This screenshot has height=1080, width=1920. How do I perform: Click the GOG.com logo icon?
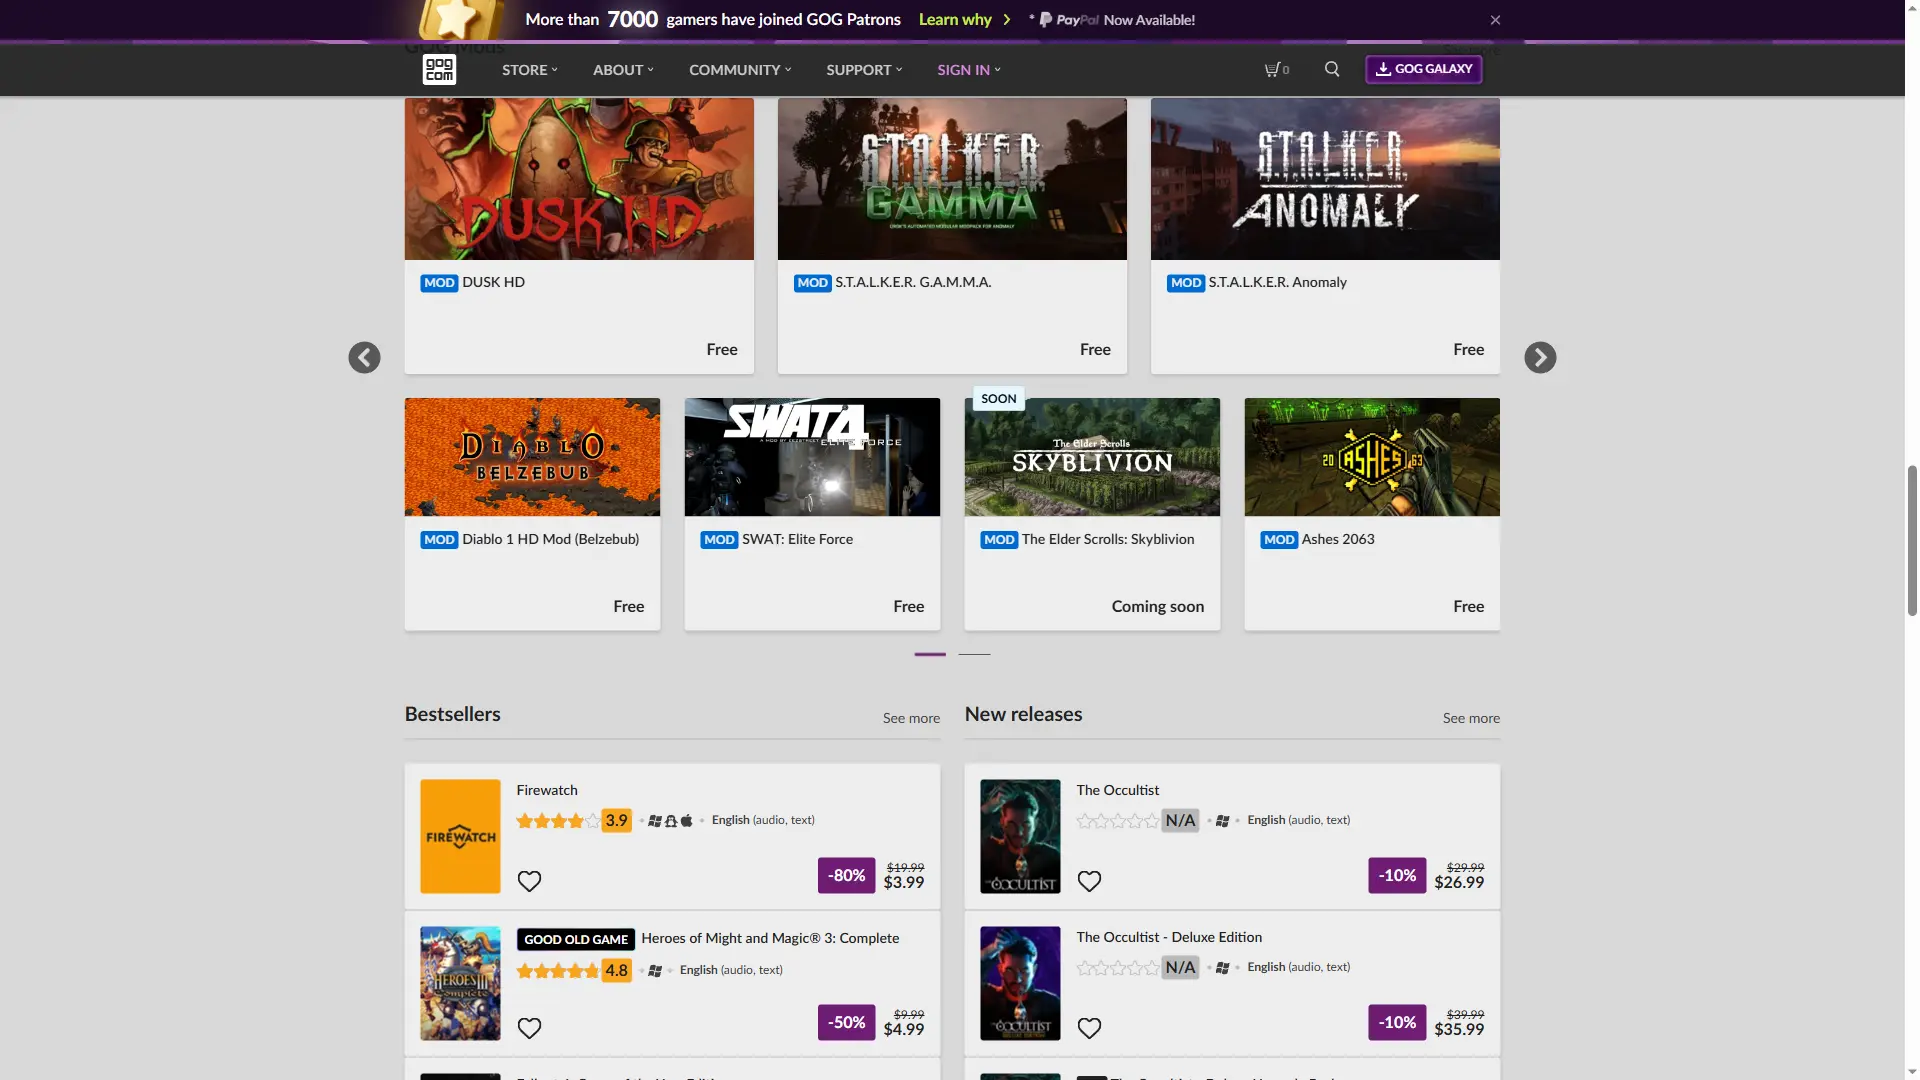coord(439,69)
